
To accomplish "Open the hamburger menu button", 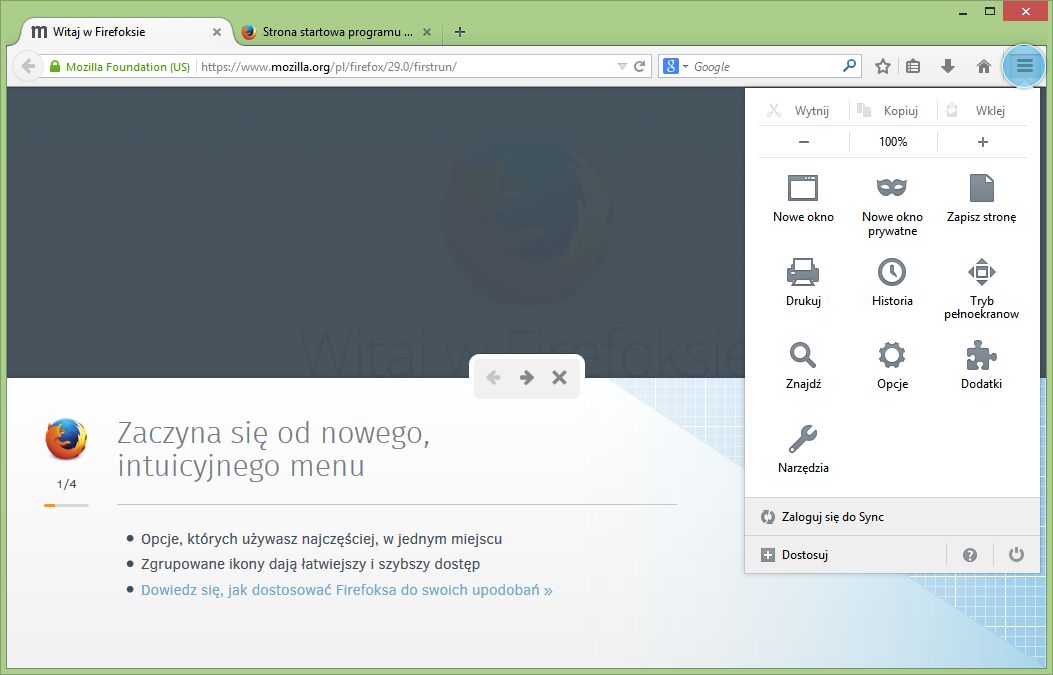I will click(1024, 66).
